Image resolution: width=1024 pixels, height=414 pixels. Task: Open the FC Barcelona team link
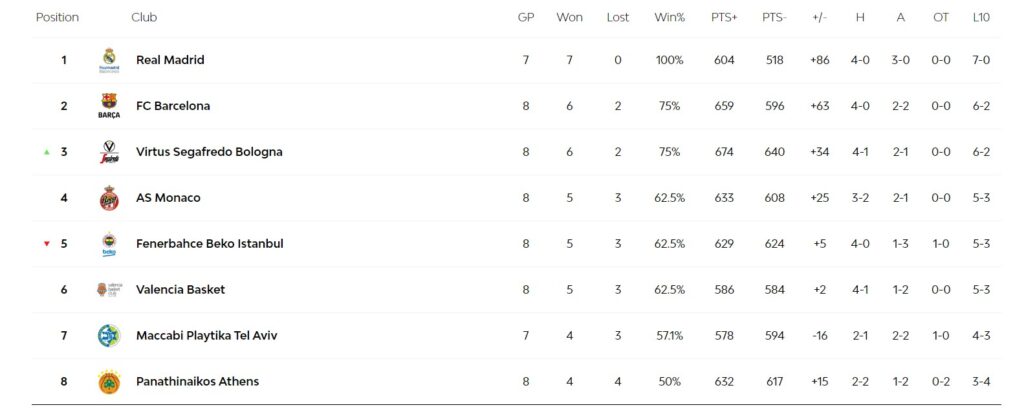[173, 106]
